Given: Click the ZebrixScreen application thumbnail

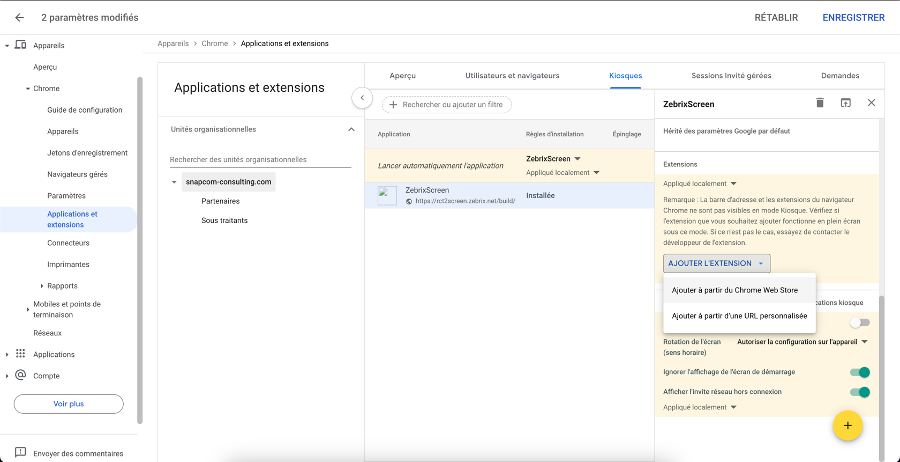Looking at the screenshot, I should tap(387, 195).
